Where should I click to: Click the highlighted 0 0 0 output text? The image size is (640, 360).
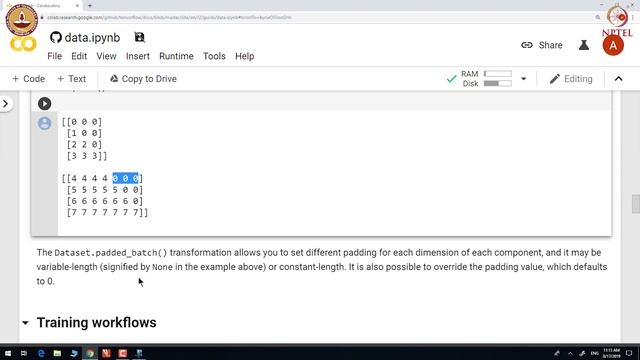125,178
